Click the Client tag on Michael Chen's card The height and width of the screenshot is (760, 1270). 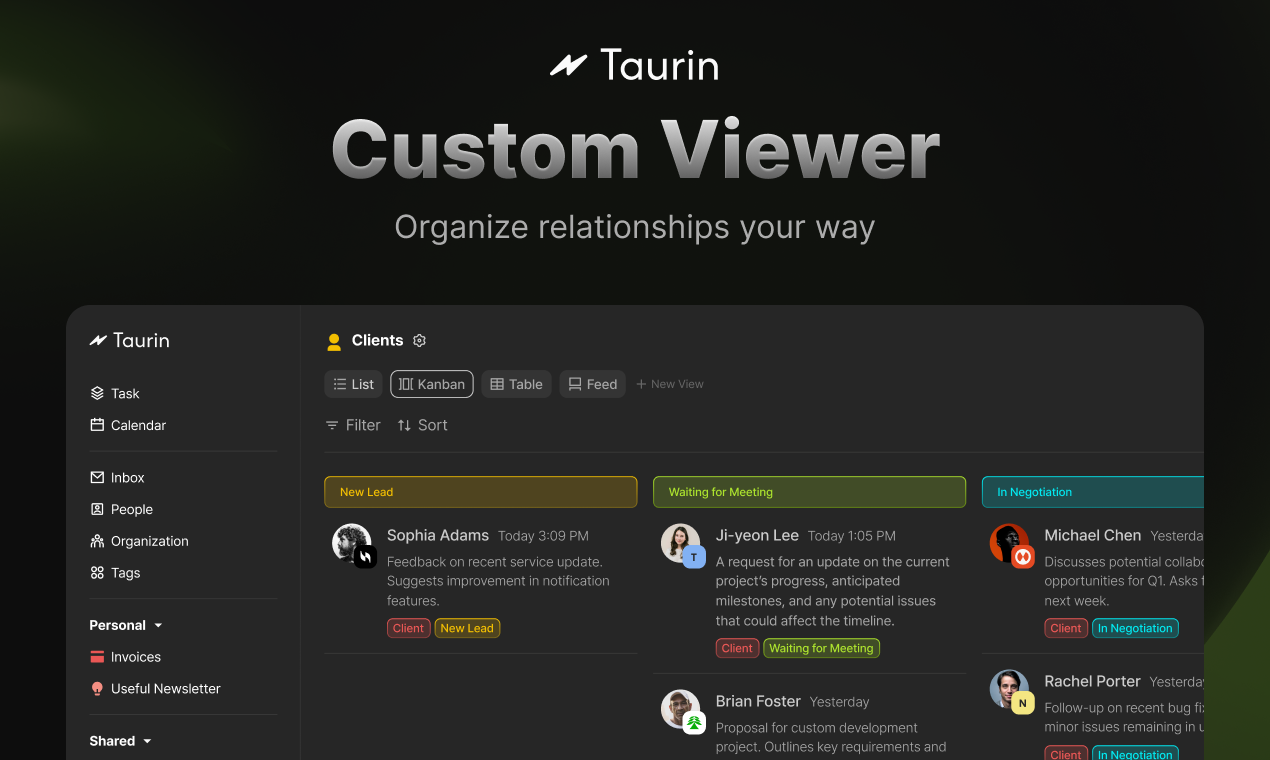(x=1066, y=628)
